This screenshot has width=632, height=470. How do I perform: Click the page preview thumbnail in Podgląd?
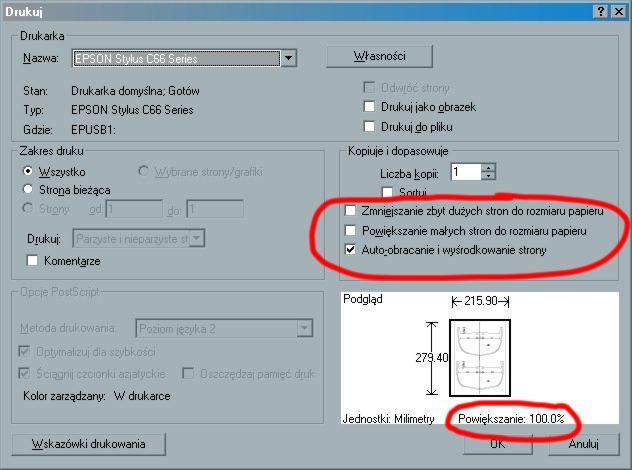coord(479,360)
